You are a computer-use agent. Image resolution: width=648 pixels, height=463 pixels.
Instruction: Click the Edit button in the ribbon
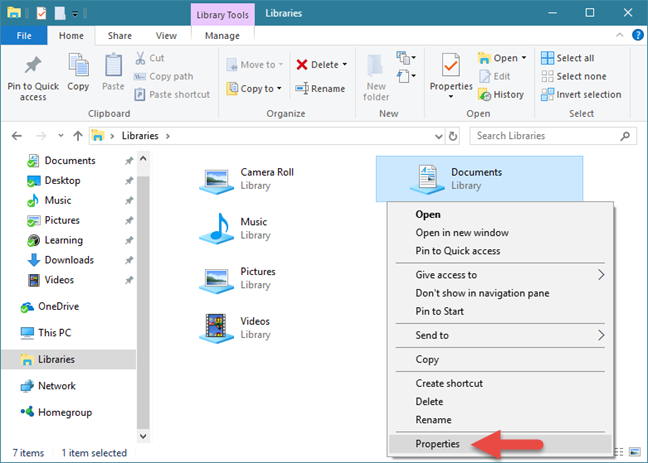point(495,76)
